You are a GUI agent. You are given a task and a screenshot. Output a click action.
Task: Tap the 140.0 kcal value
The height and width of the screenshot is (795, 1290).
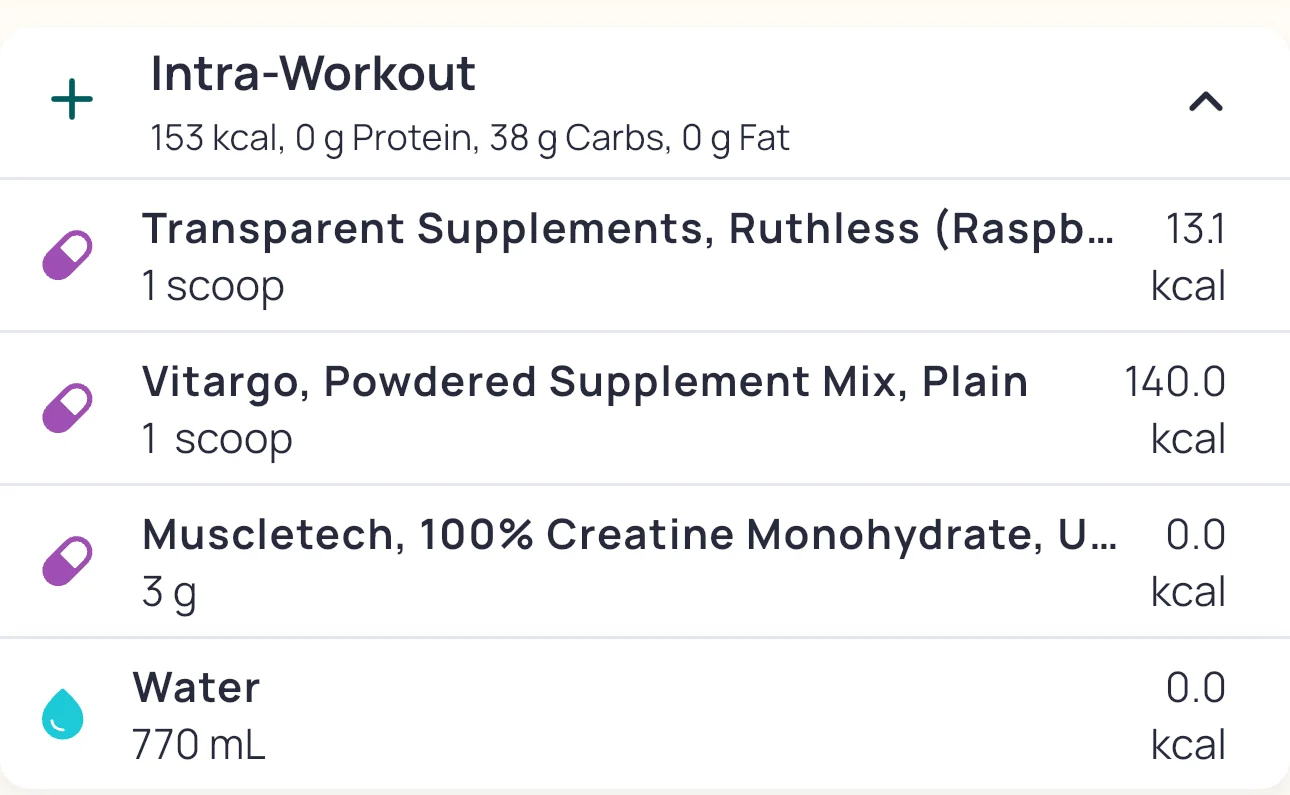(x=1178, y=409)
